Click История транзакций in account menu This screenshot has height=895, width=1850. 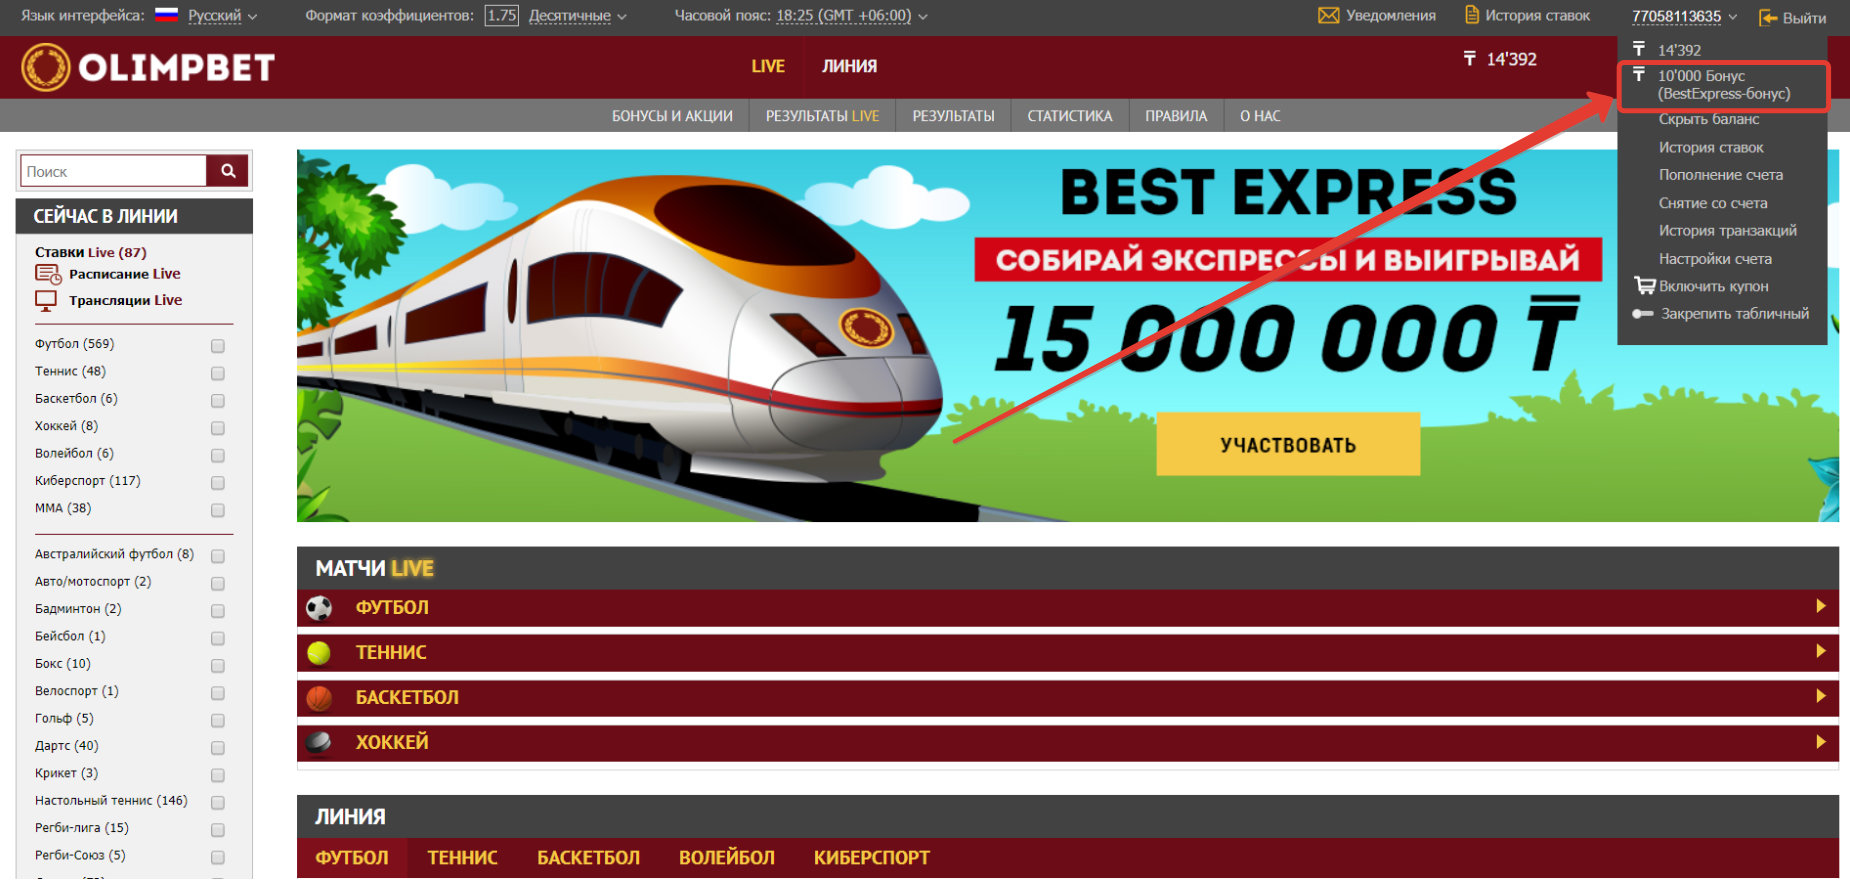1727,230
